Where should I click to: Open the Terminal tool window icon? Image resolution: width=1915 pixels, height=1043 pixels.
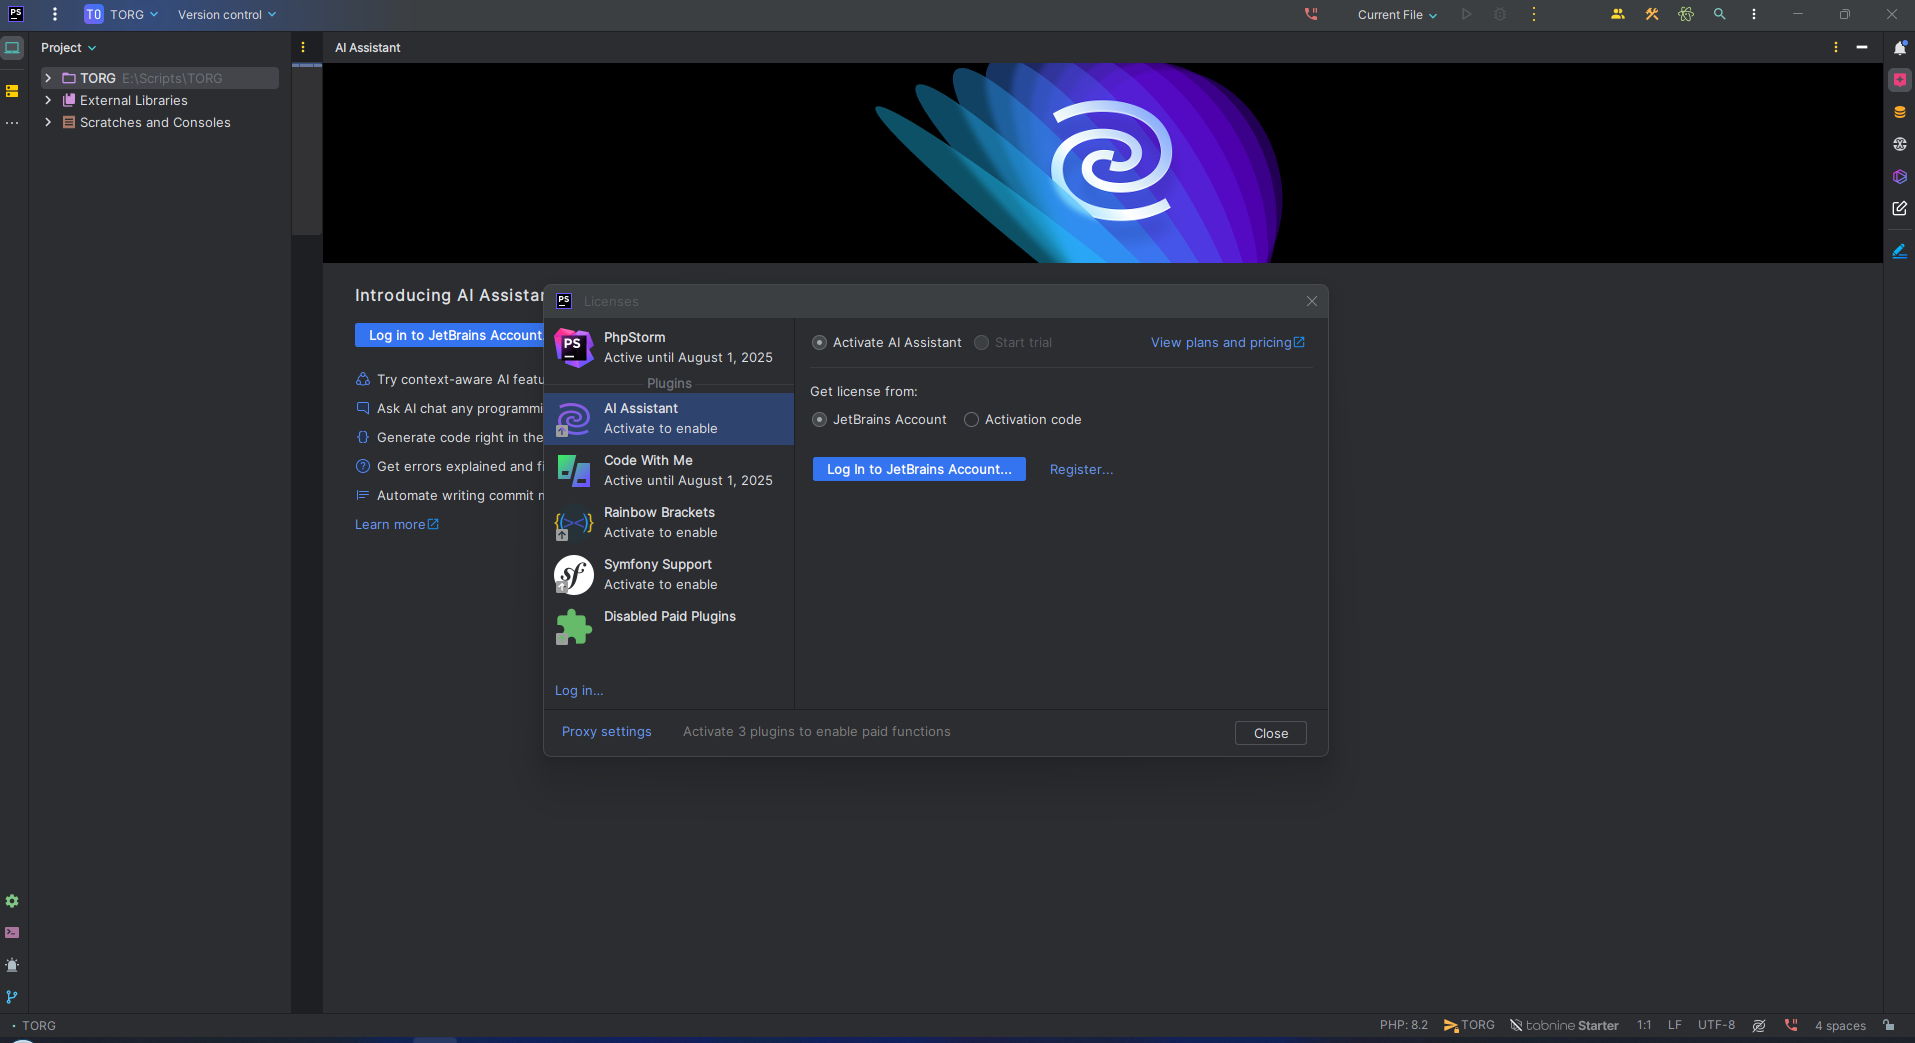12,932
